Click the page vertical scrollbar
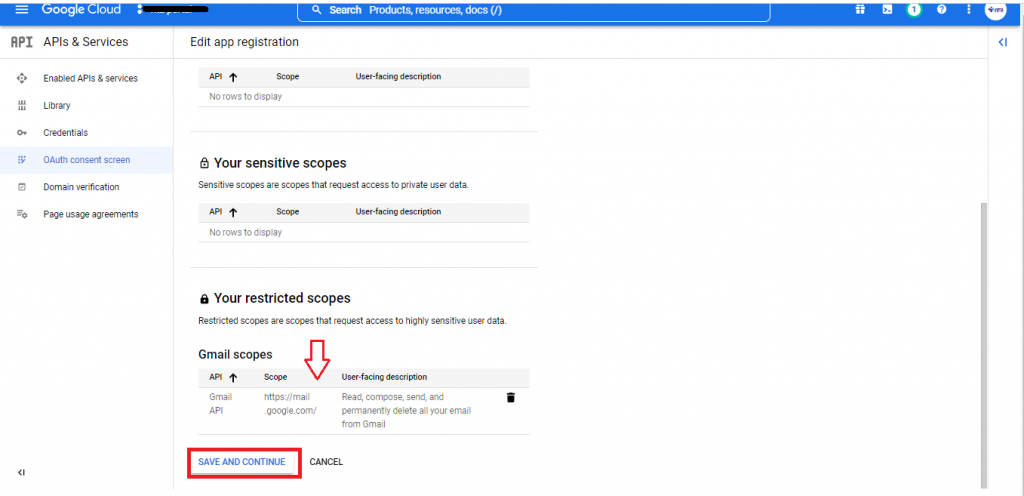This screenshot has width=1024, height=496. [x=984, y=345]
